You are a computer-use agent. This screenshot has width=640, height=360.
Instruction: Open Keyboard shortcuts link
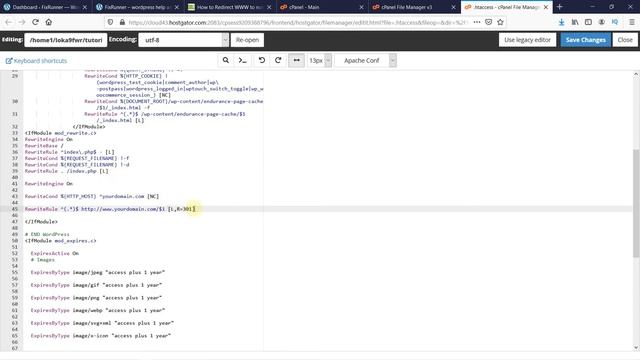pyautogui.click(x=36, y=61)
